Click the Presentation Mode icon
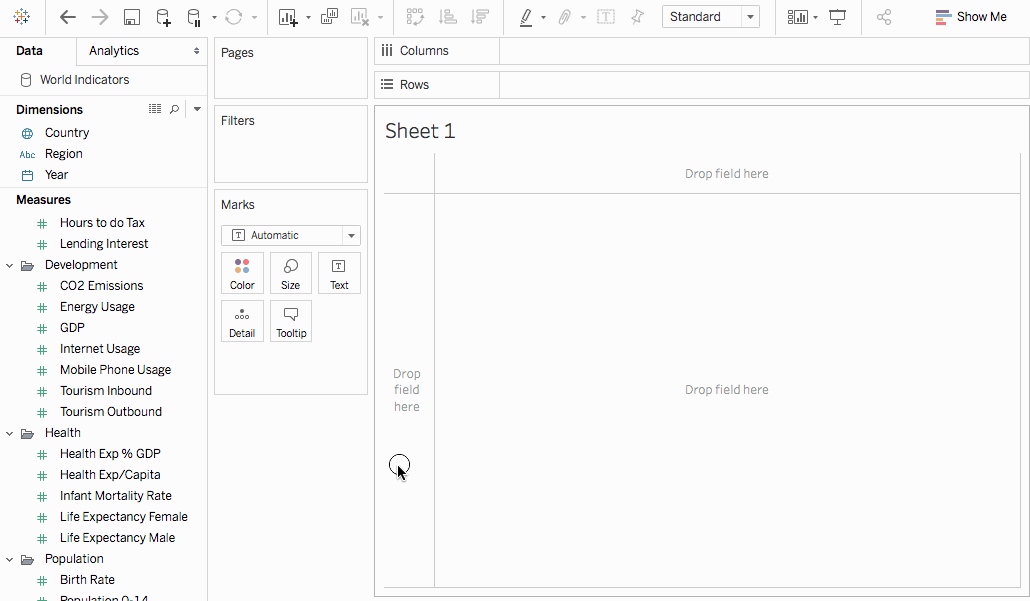The image size is (1030, 601). coord(839,17)
